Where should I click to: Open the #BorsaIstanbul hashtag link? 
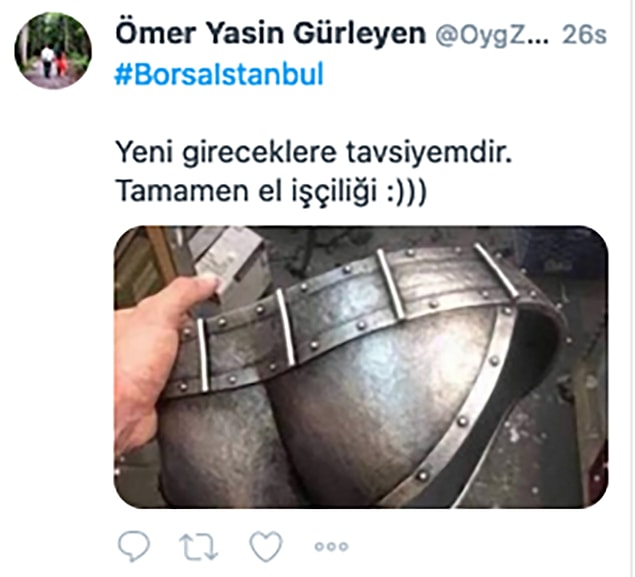[219, 75]
